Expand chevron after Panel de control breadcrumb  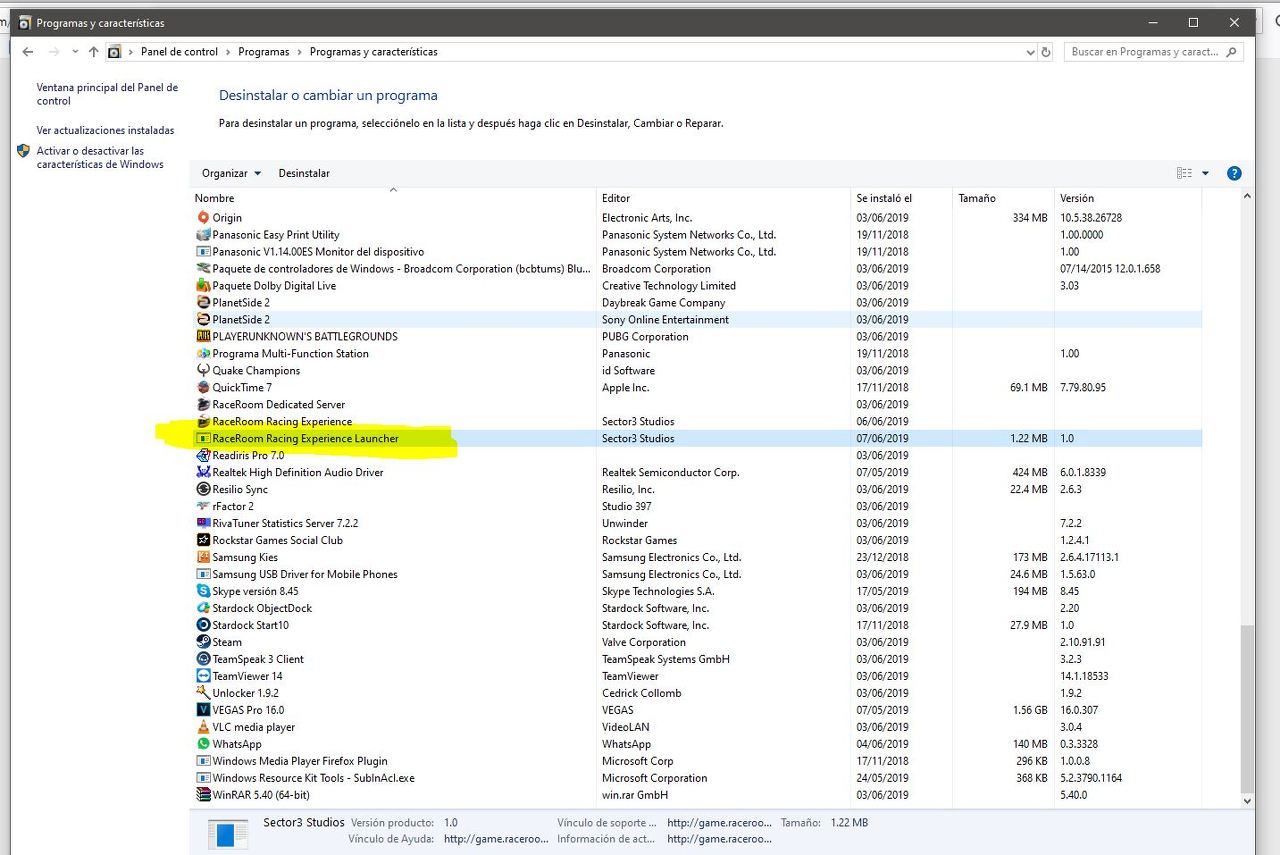coord(228,52)
